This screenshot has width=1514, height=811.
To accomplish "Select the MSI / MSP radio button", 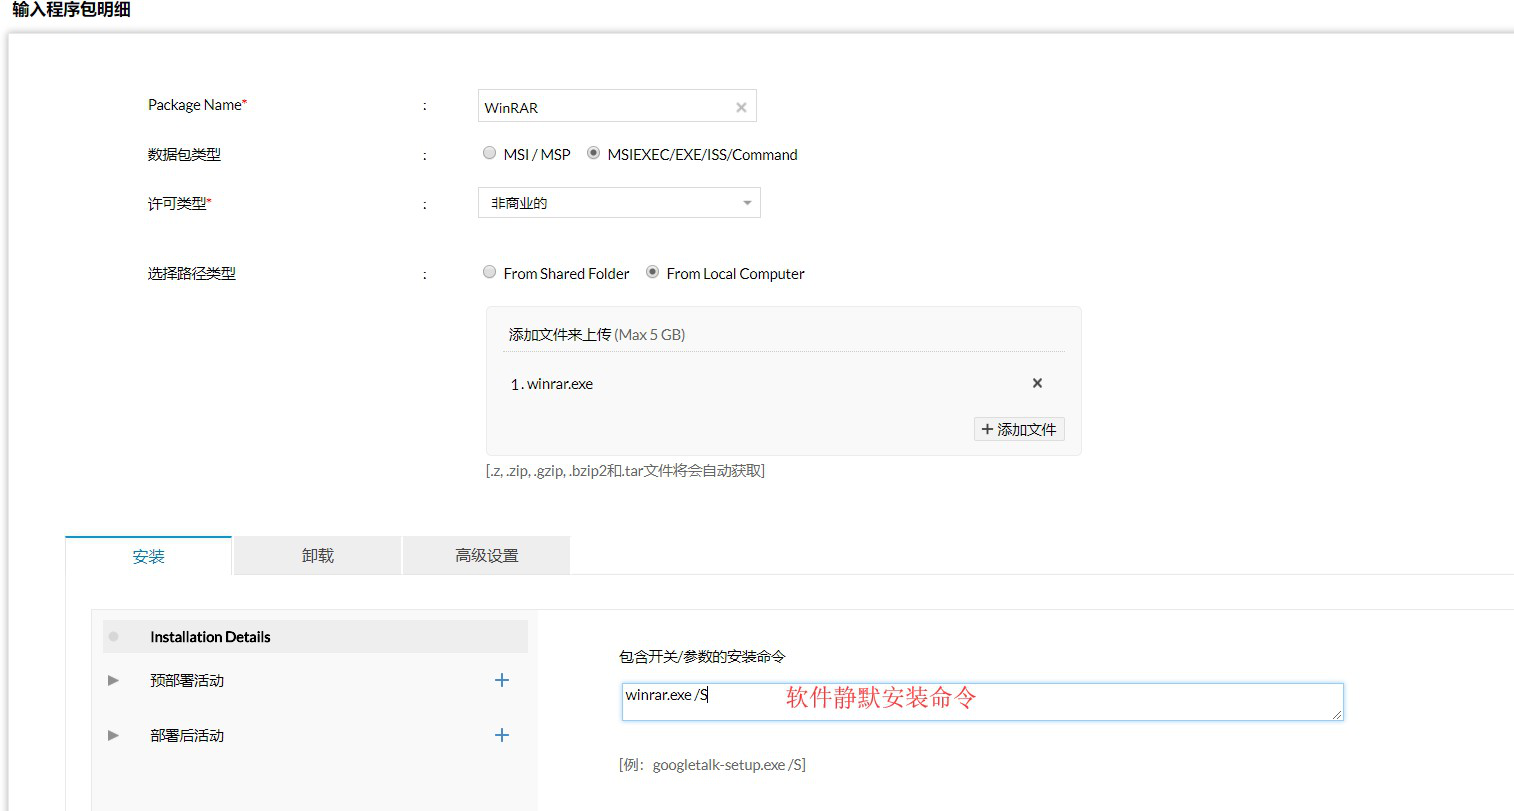I will tap(489, 153).
